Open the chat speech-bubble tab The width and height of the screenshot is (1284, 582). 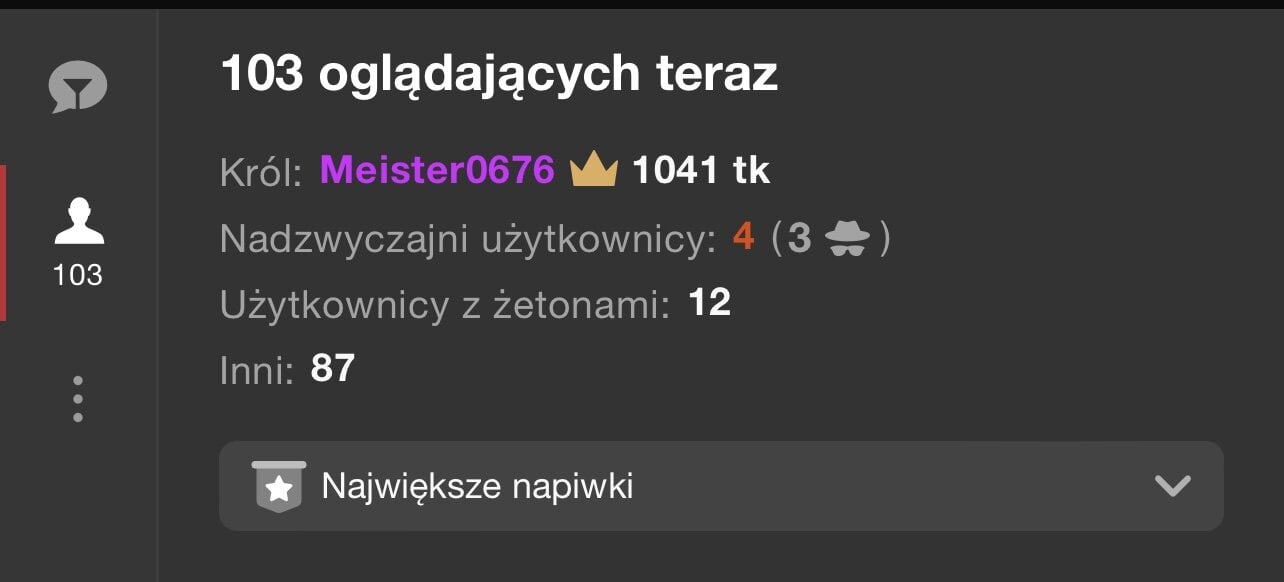[x=78, y=87]
